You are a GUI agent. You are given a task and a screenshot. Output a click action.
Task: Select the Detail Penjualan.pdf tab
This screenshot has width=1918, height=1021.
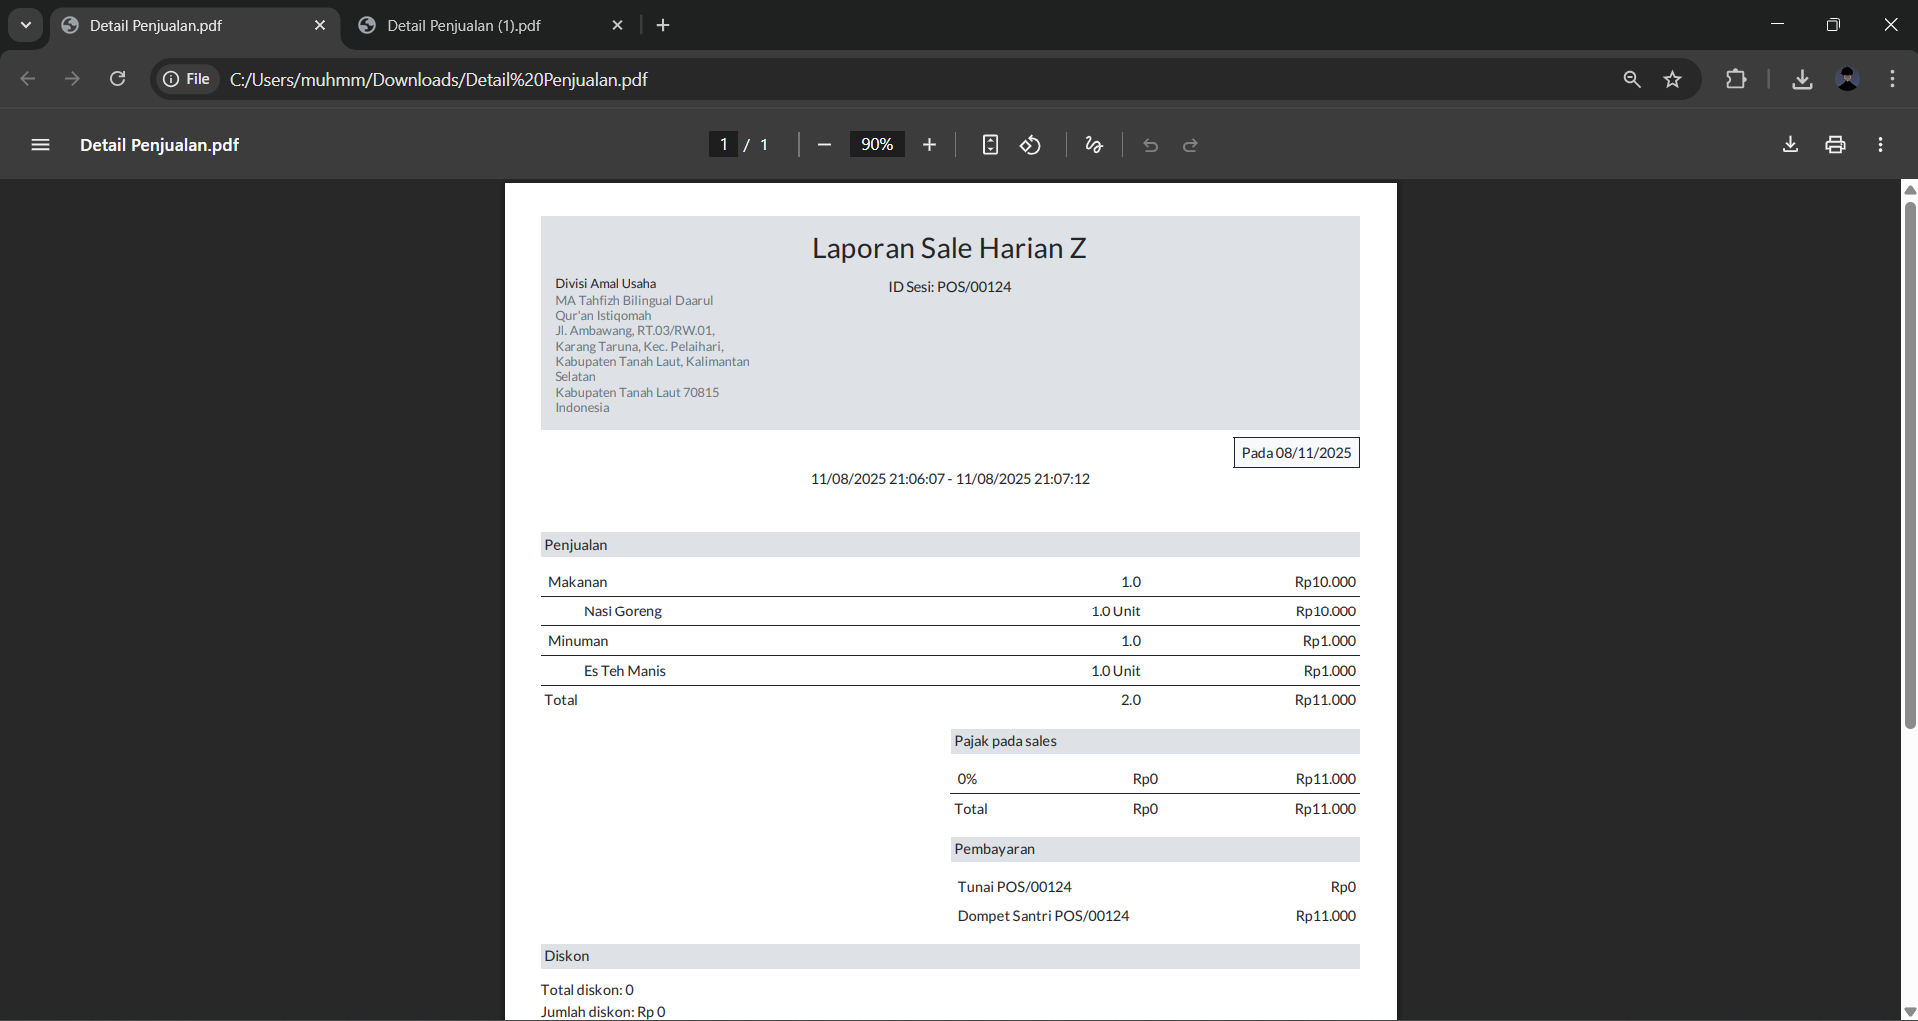pyautogui.click(x=156, y=25)
